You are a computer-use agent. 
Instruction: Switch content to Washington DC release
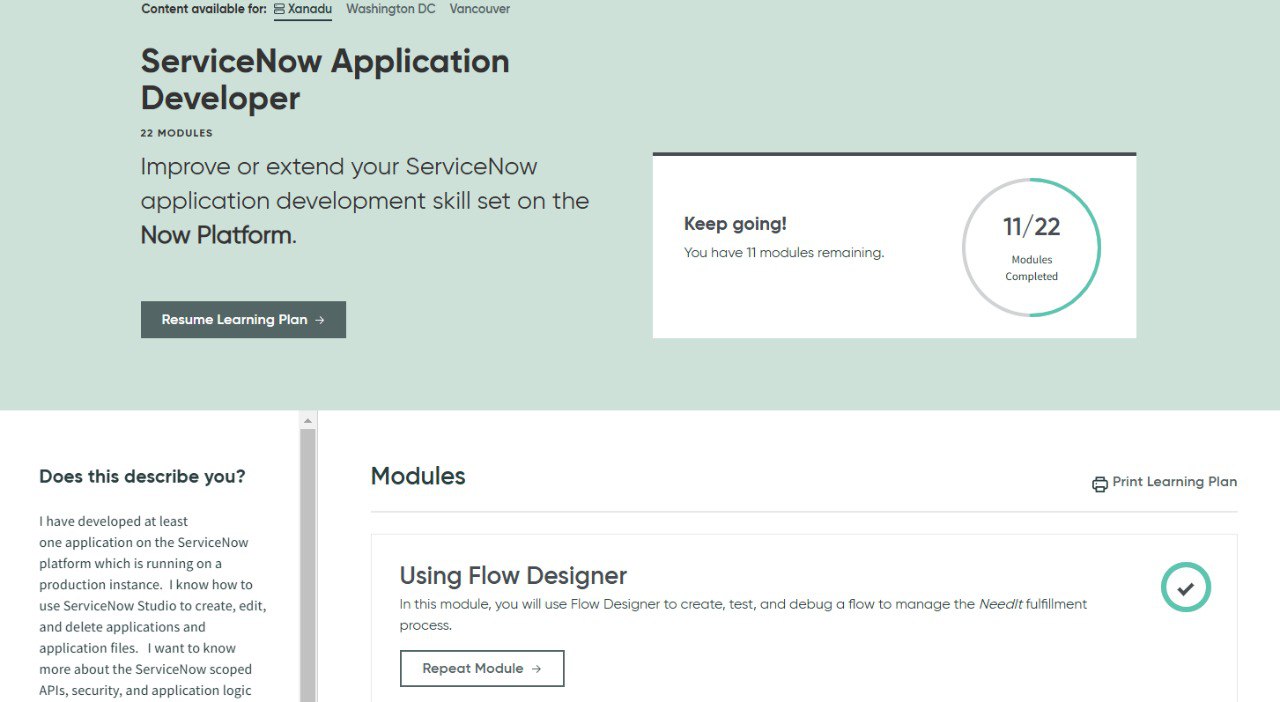(390, 9)
